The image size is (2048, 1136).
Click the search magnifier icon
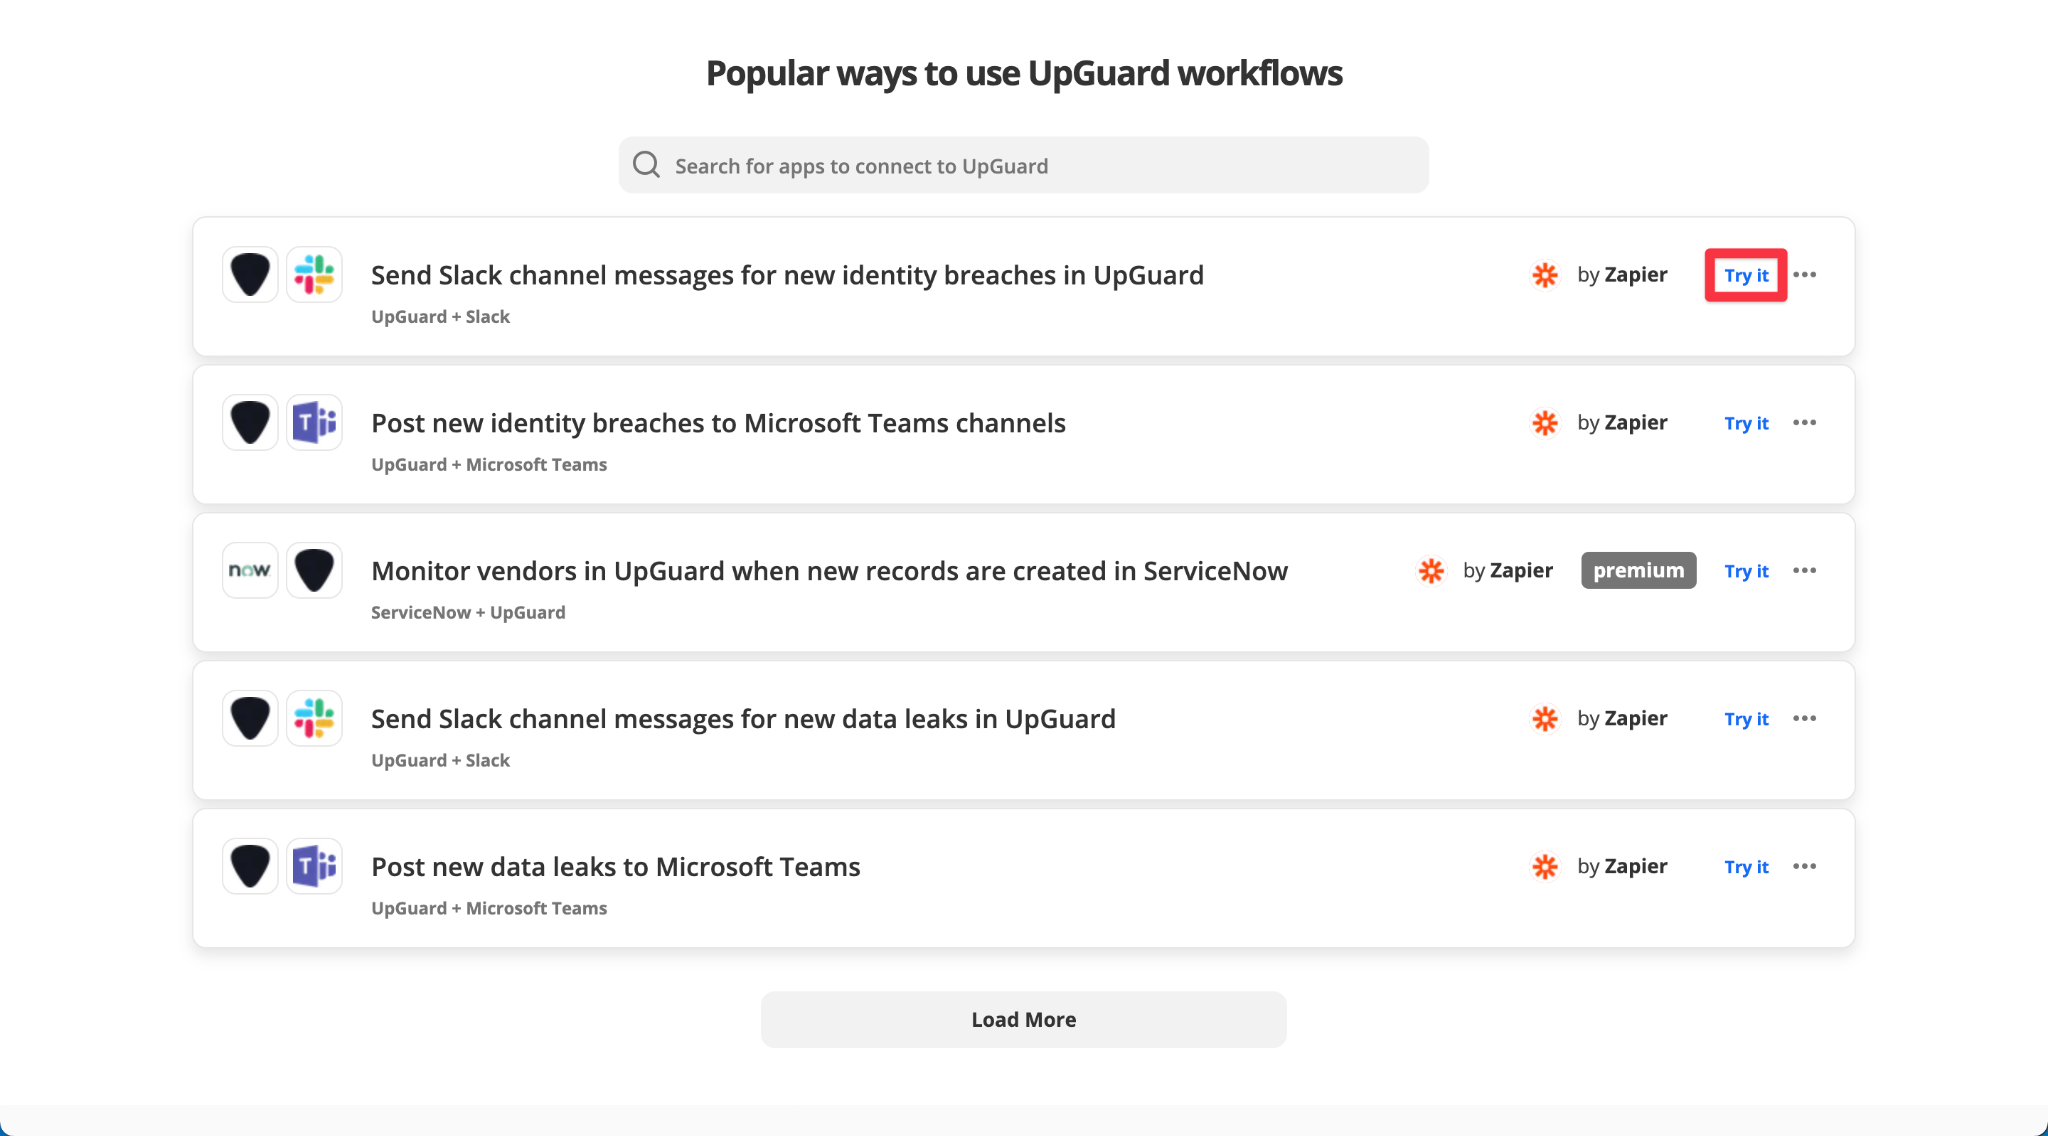[x=646, y=163]
